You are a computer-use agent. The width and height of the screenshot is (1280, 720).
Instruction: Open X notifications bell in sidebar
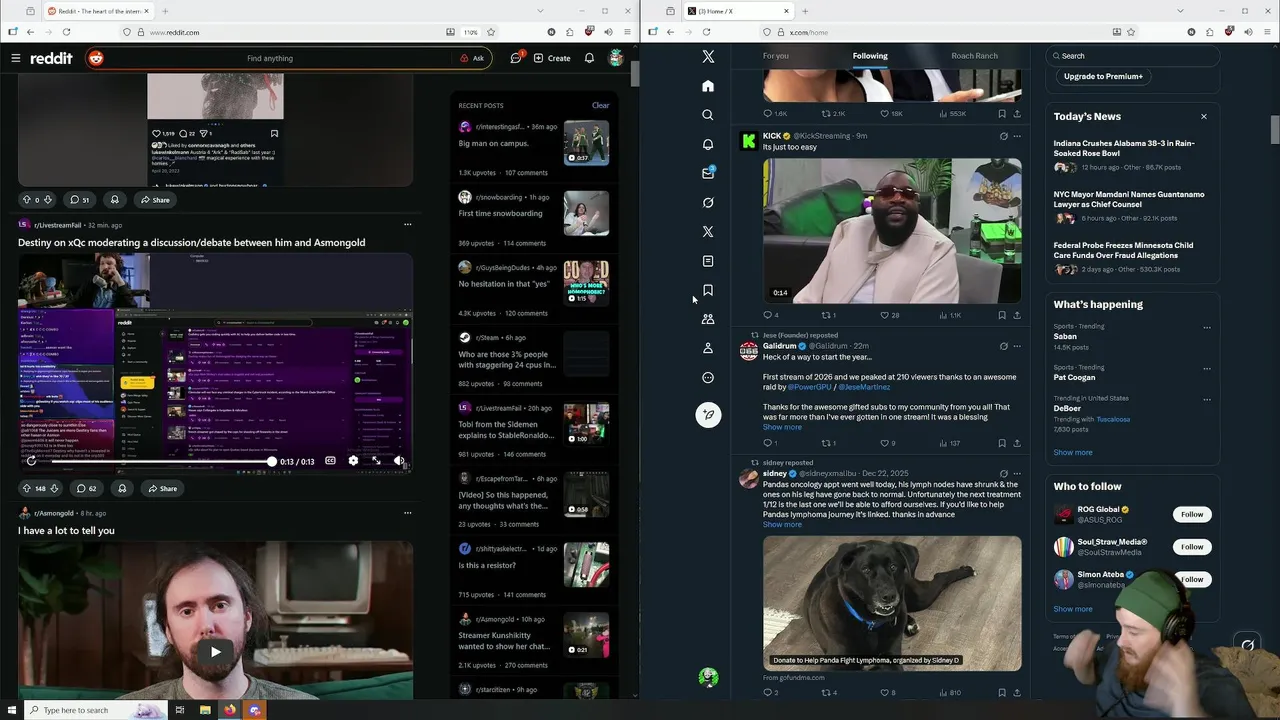[708, 144]
